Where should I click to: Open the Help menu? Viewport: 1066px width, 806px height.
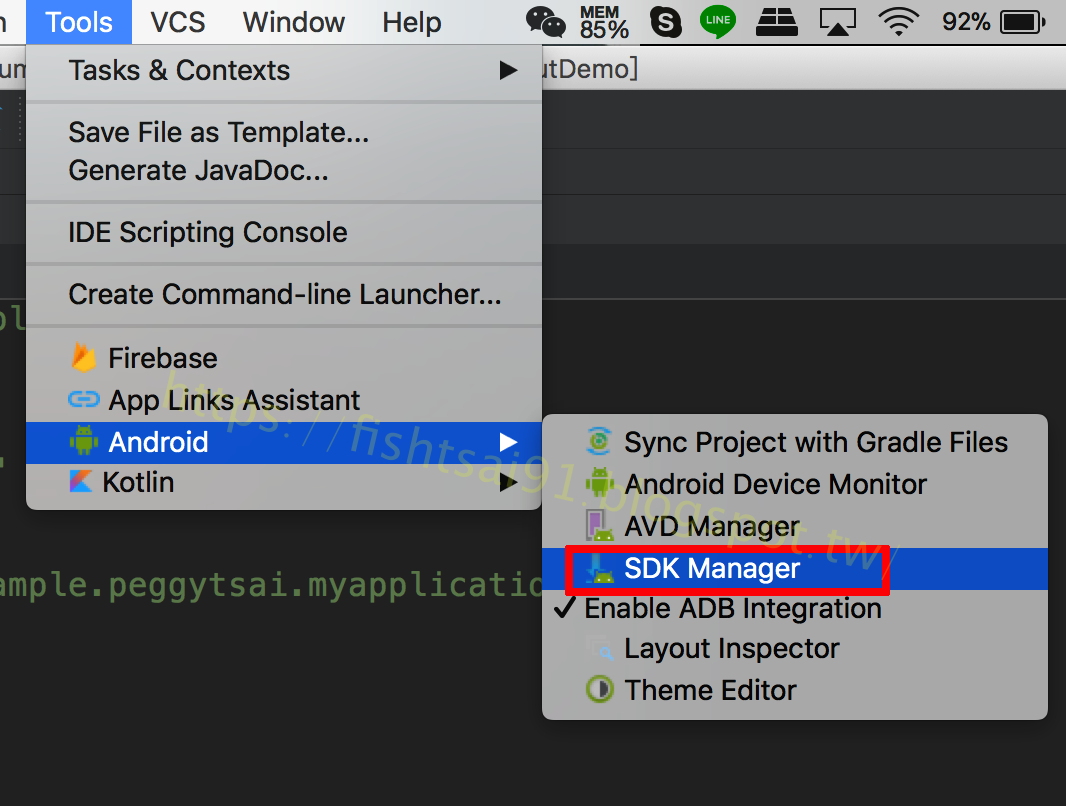click(x=411, y=22)
